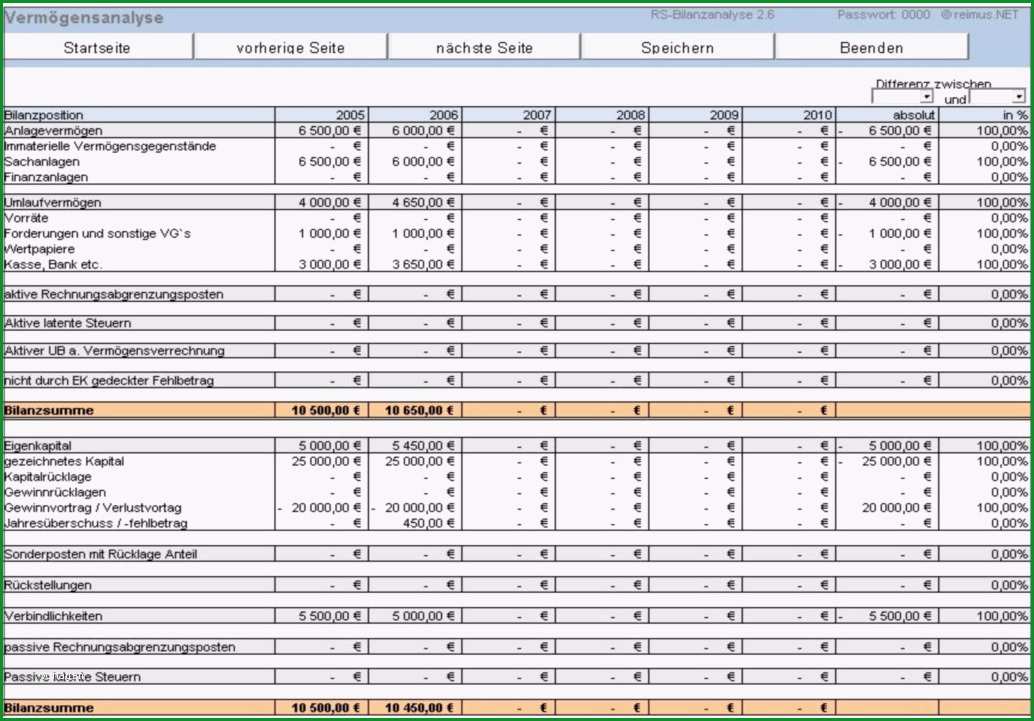Click Umlaufvermögen 2006 value 4 650,00 €
This screenshot has width=1034, height=721.
423,203
